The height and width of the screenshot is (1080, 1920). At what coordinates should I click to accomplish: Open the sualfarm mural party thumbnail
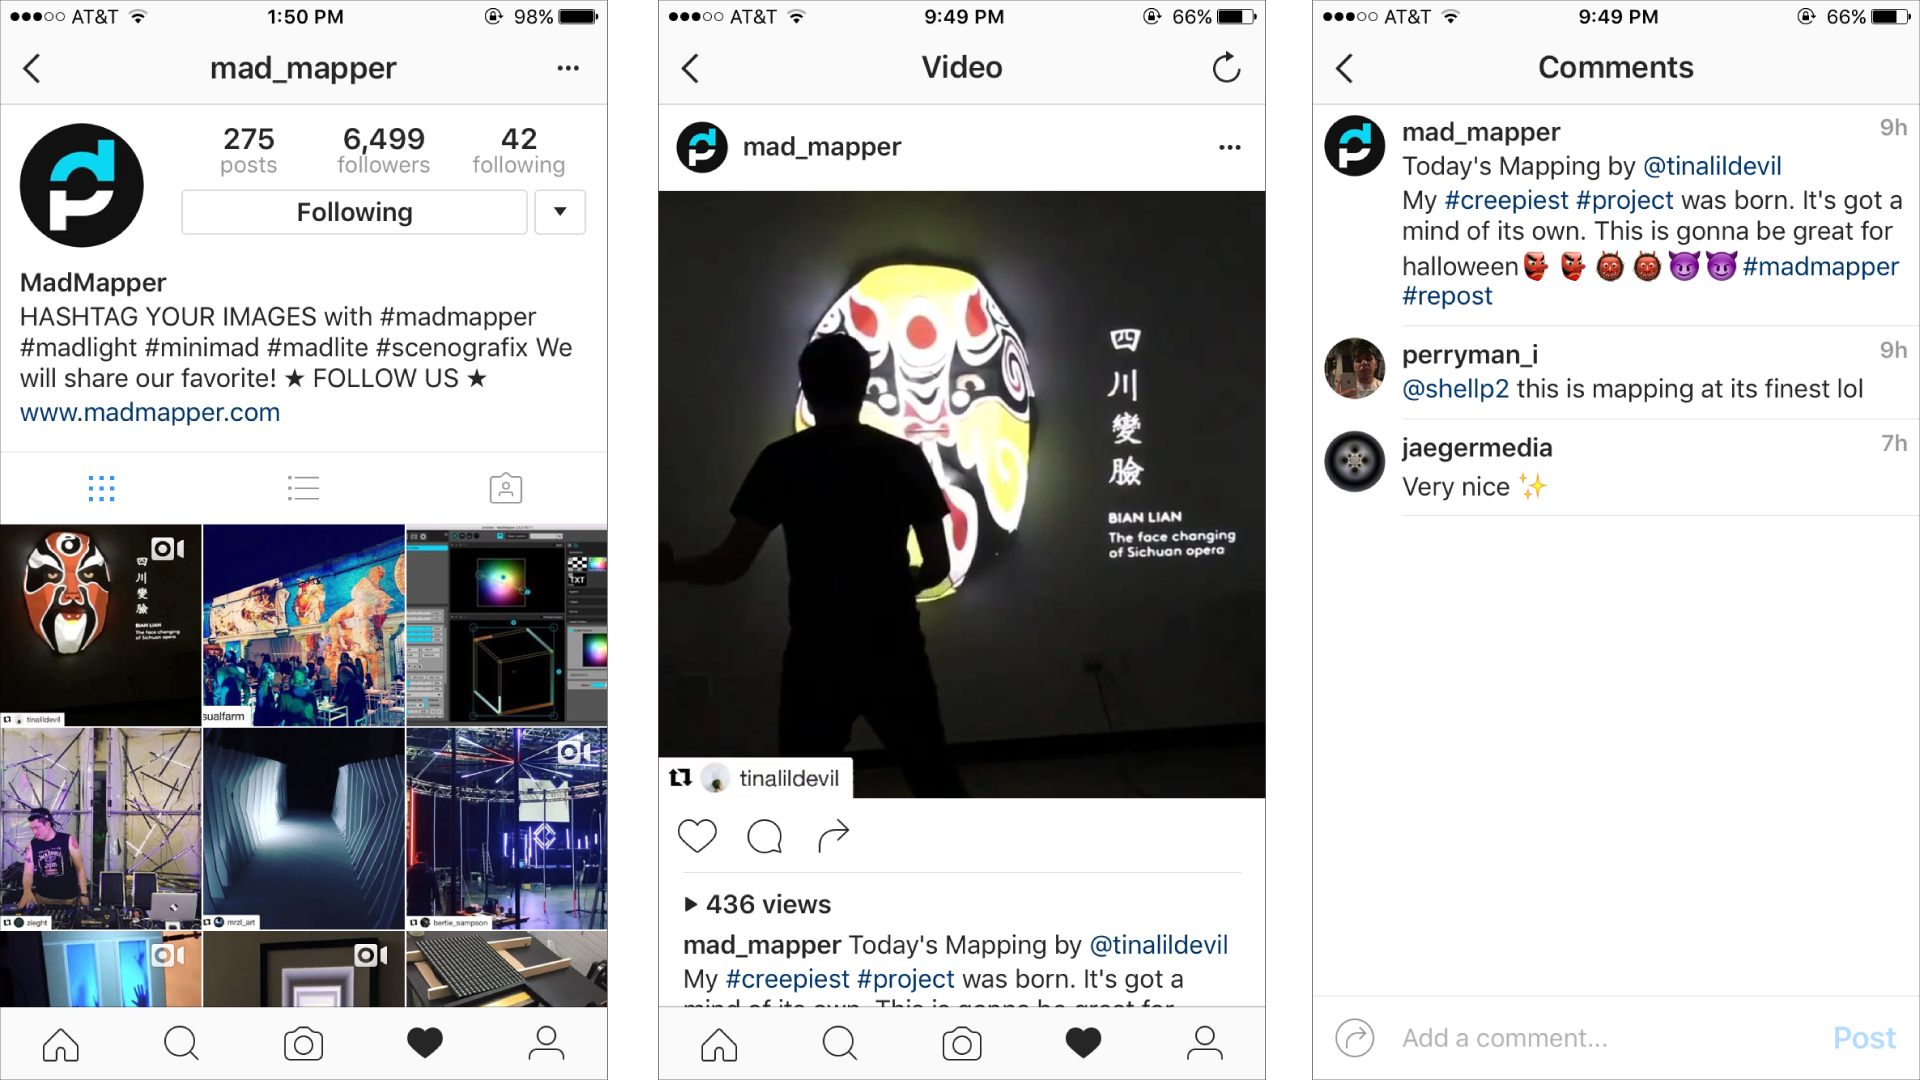[x=304, y=625]
